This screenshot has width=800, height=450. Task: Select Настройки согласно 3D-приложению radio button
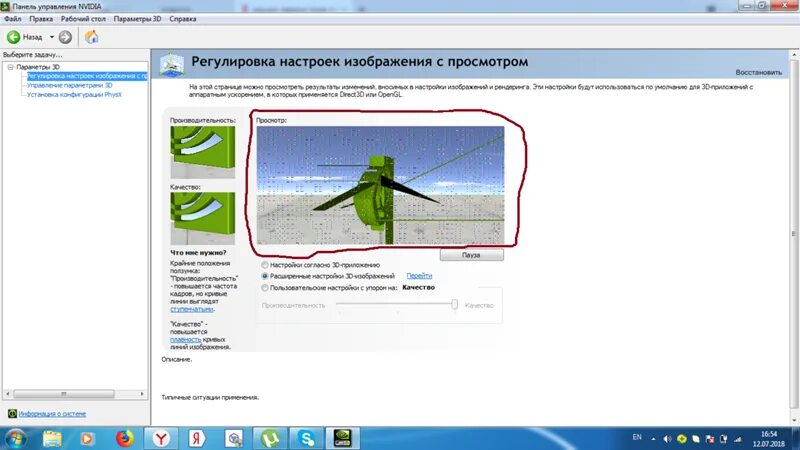[x=265, y=265]
